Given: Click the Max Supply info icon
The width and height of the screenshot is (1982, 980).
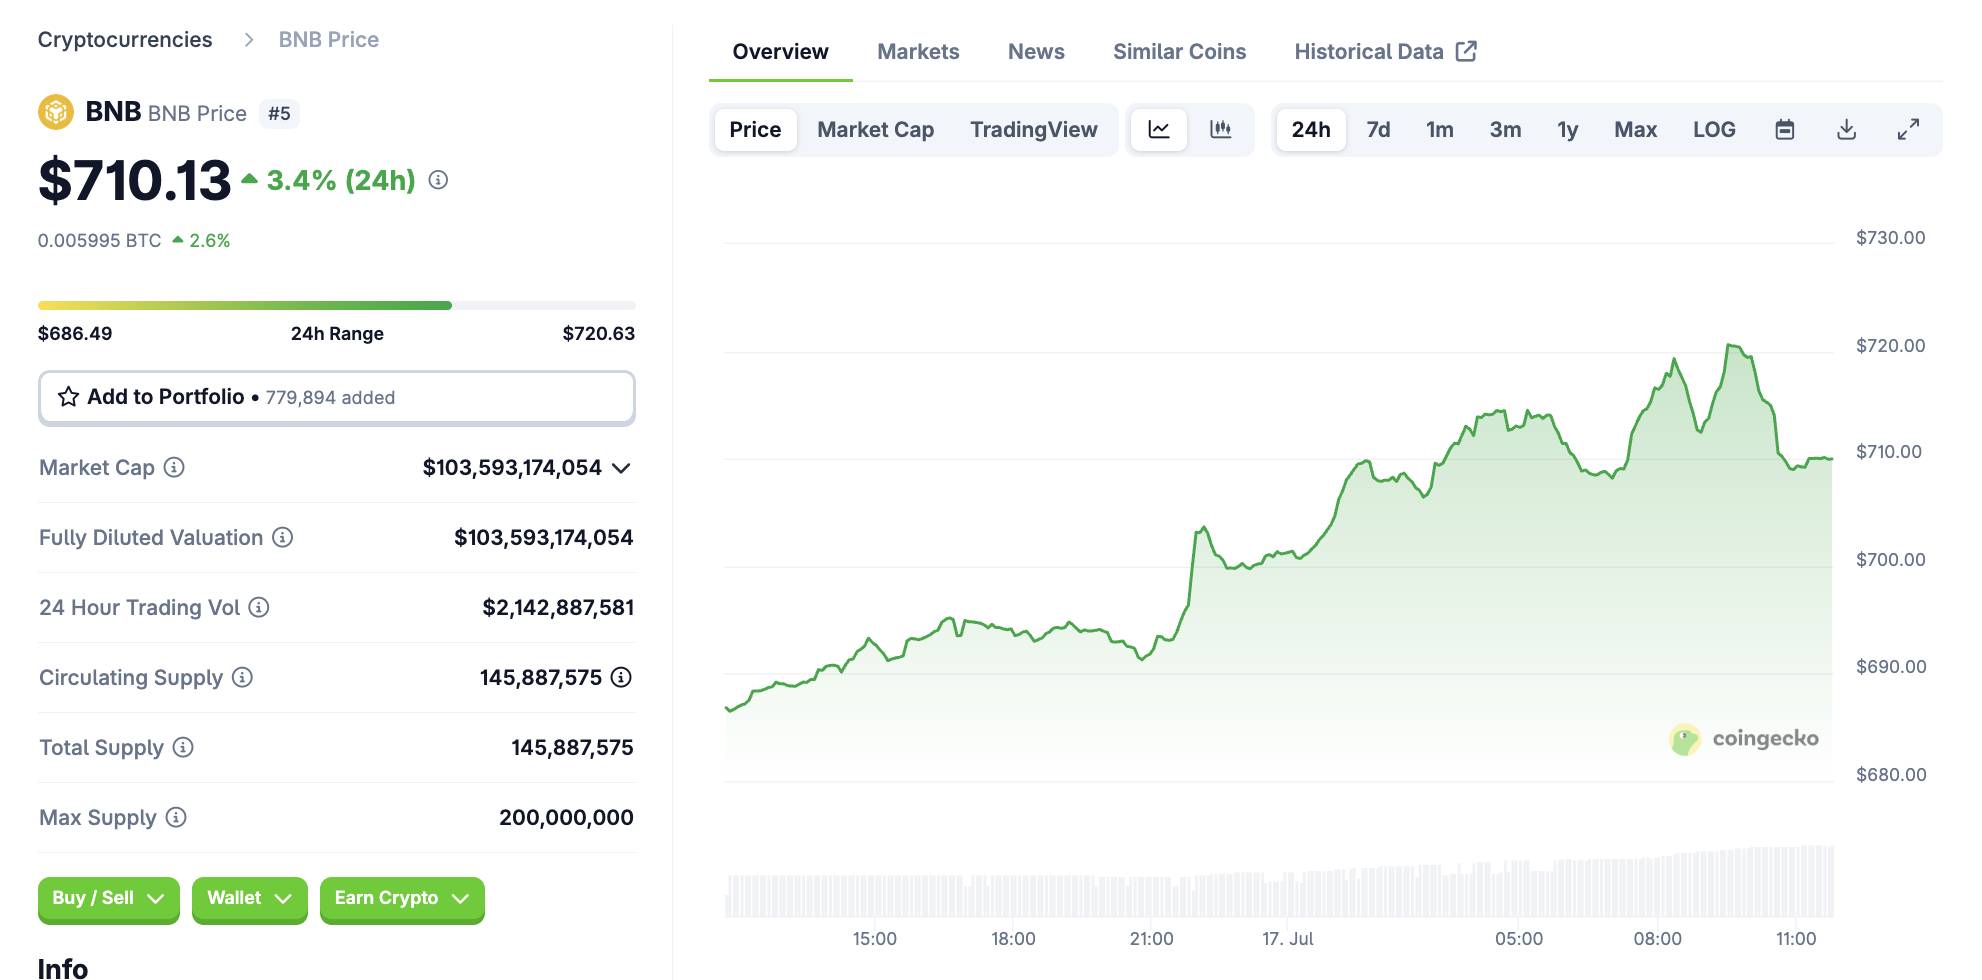Looking at the screenshot, I should point(176,817).
